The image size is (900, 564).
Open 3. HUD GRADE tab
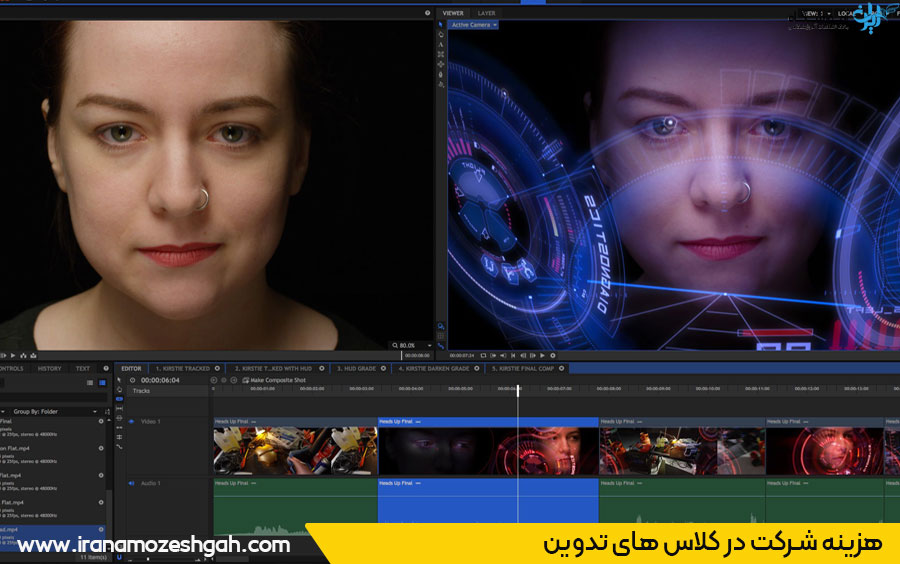click(356, 368)
